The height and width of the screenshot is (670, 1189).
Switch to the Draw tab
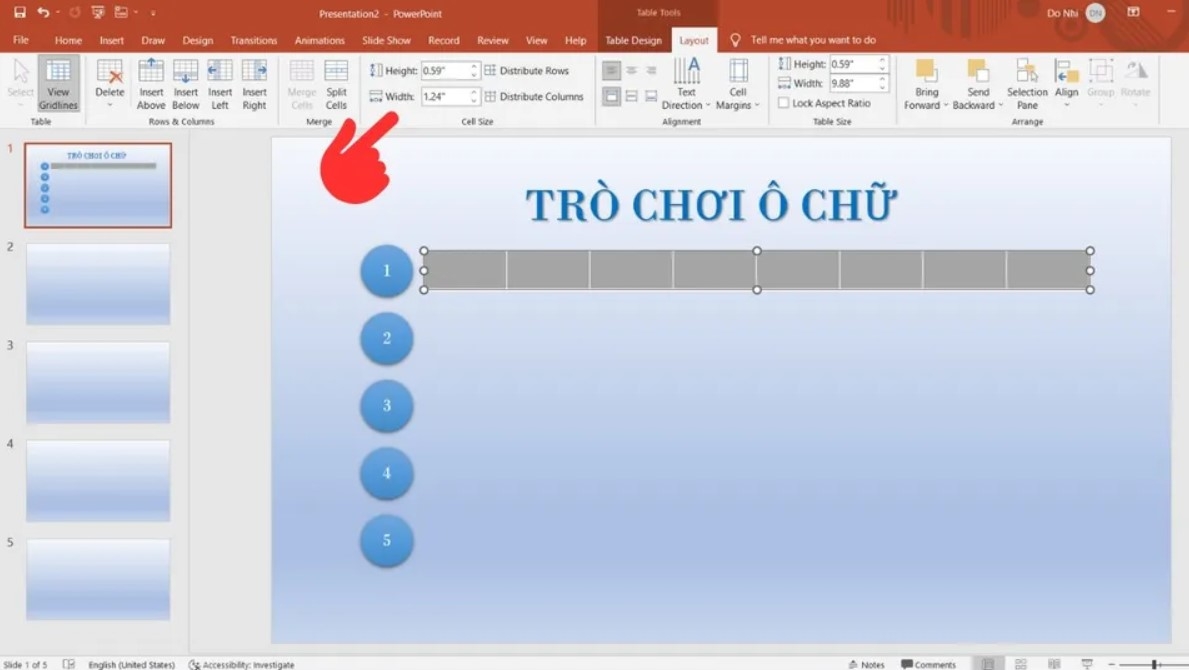coord(152,40)
